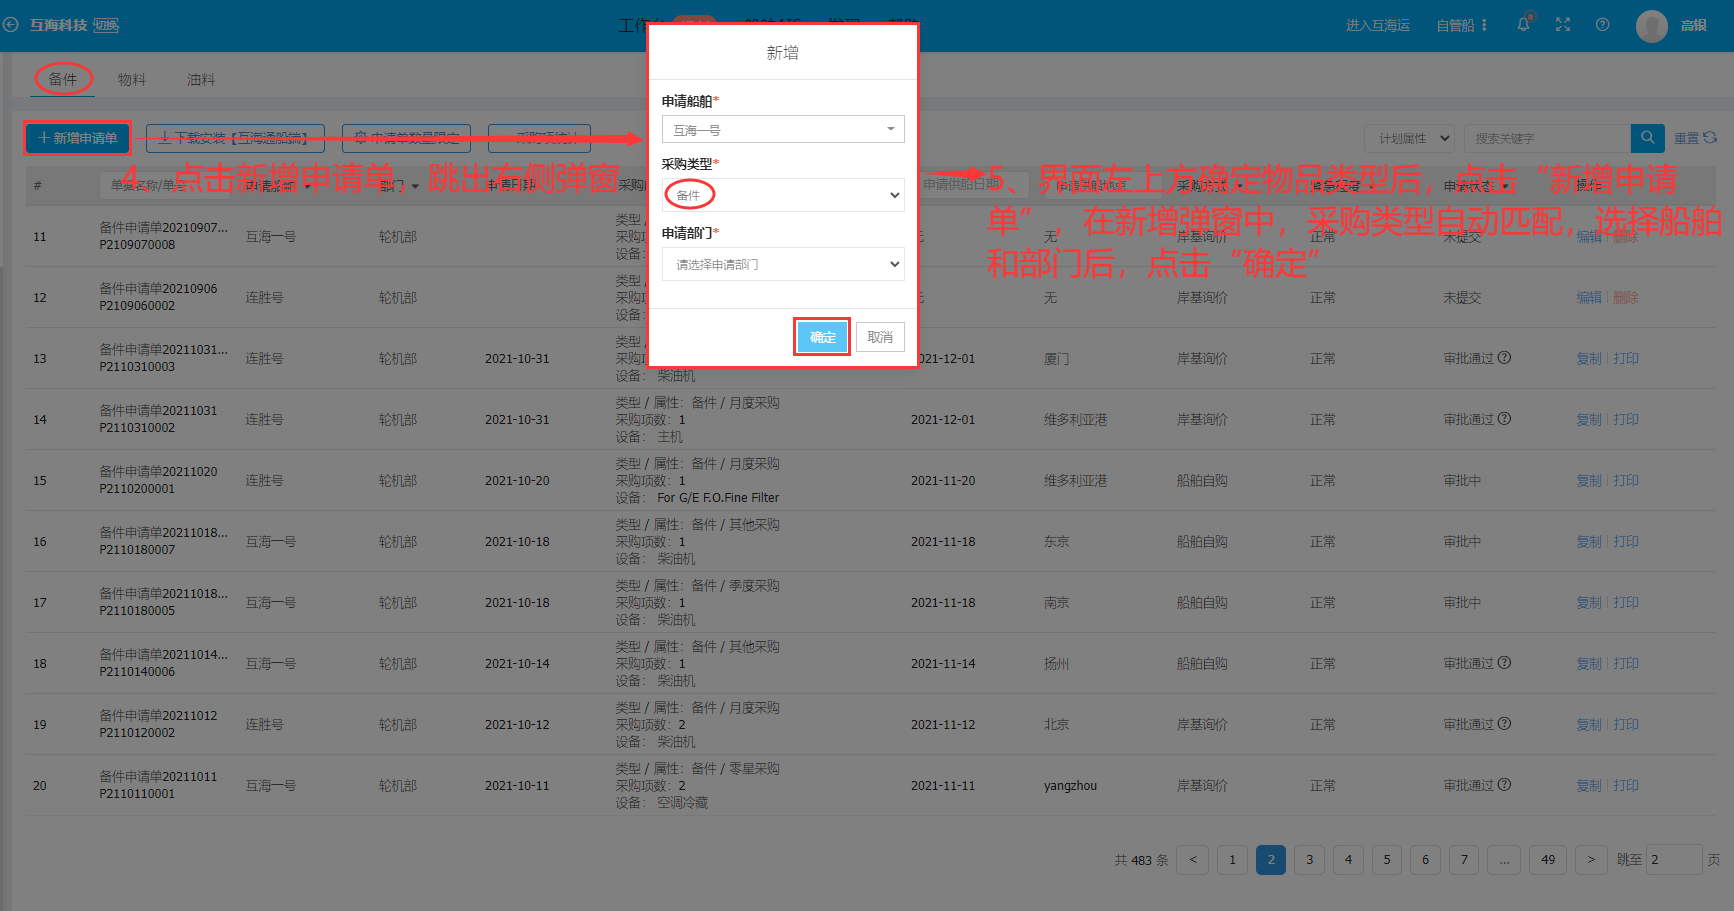Cancel the dialog with 取消

(x=880, y=337)
